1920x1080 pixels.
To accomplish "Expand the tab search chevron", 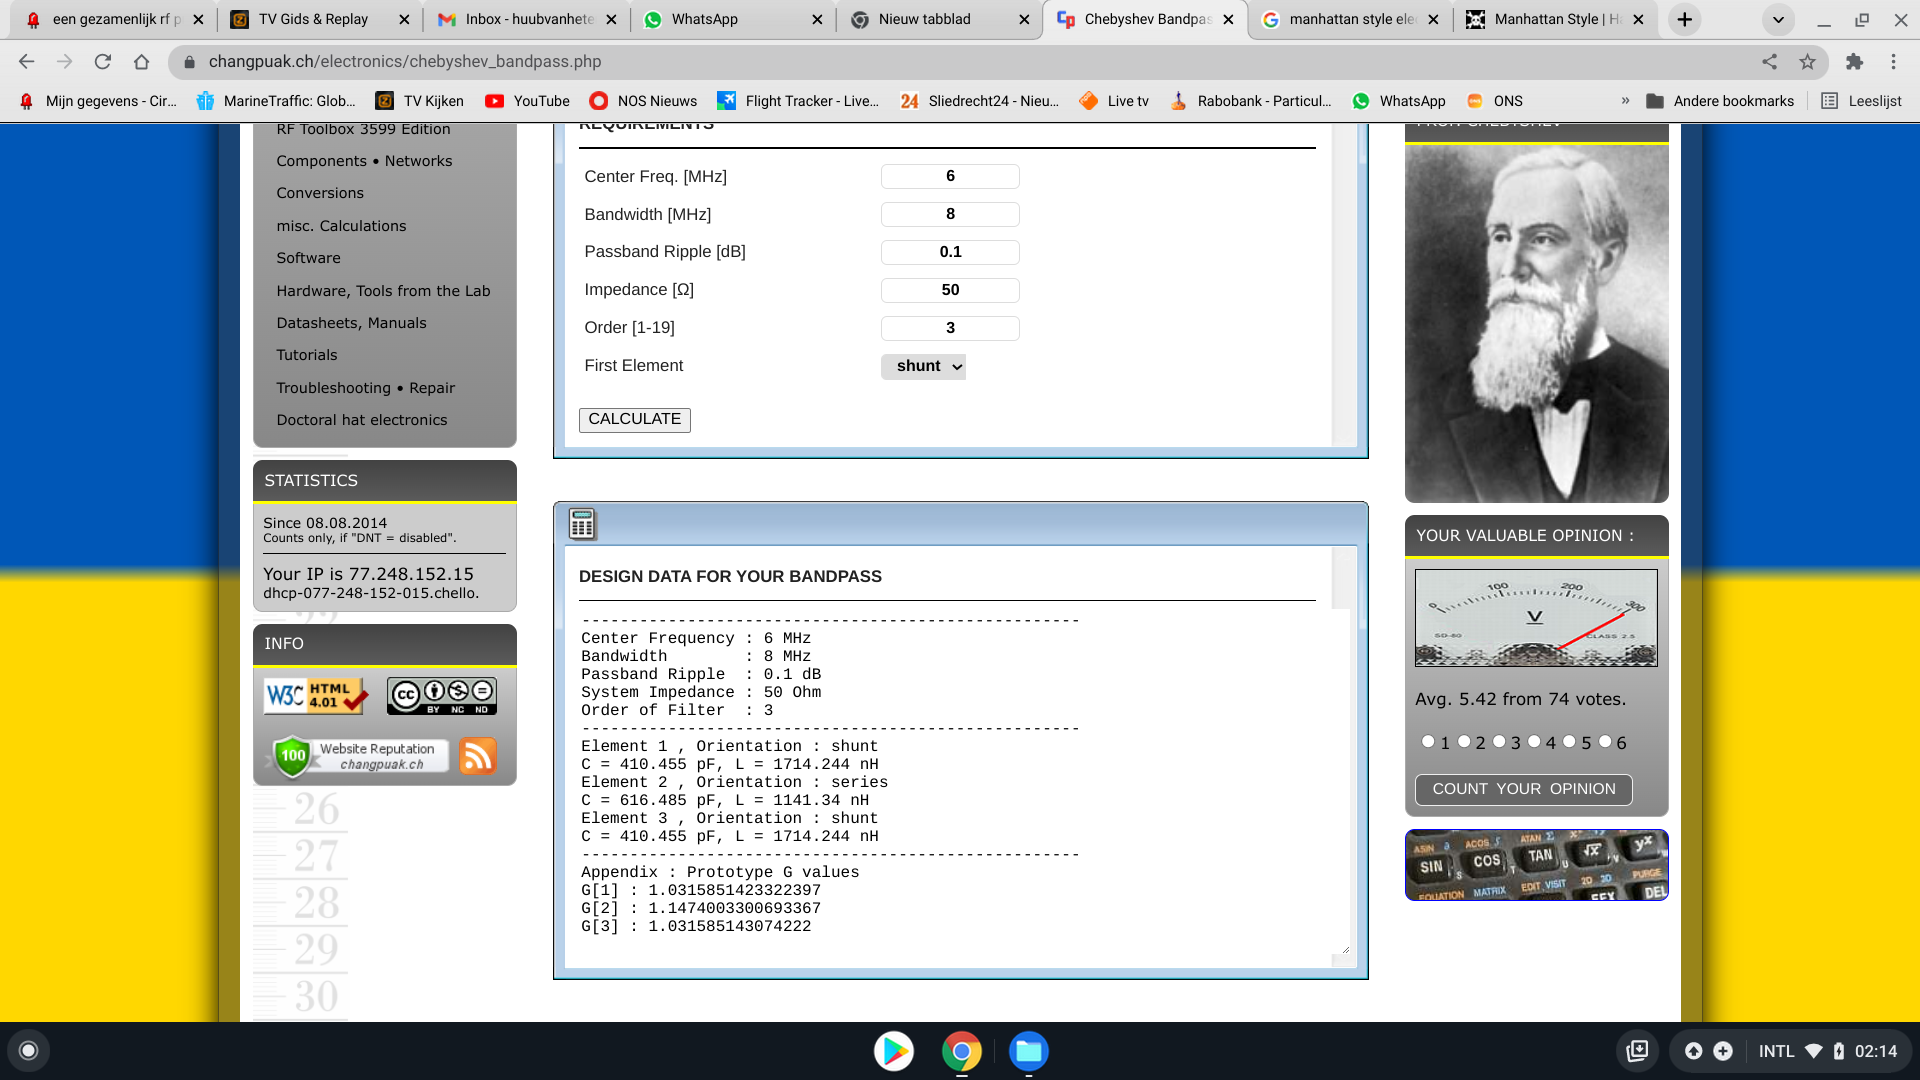I will pos(1778,19).
